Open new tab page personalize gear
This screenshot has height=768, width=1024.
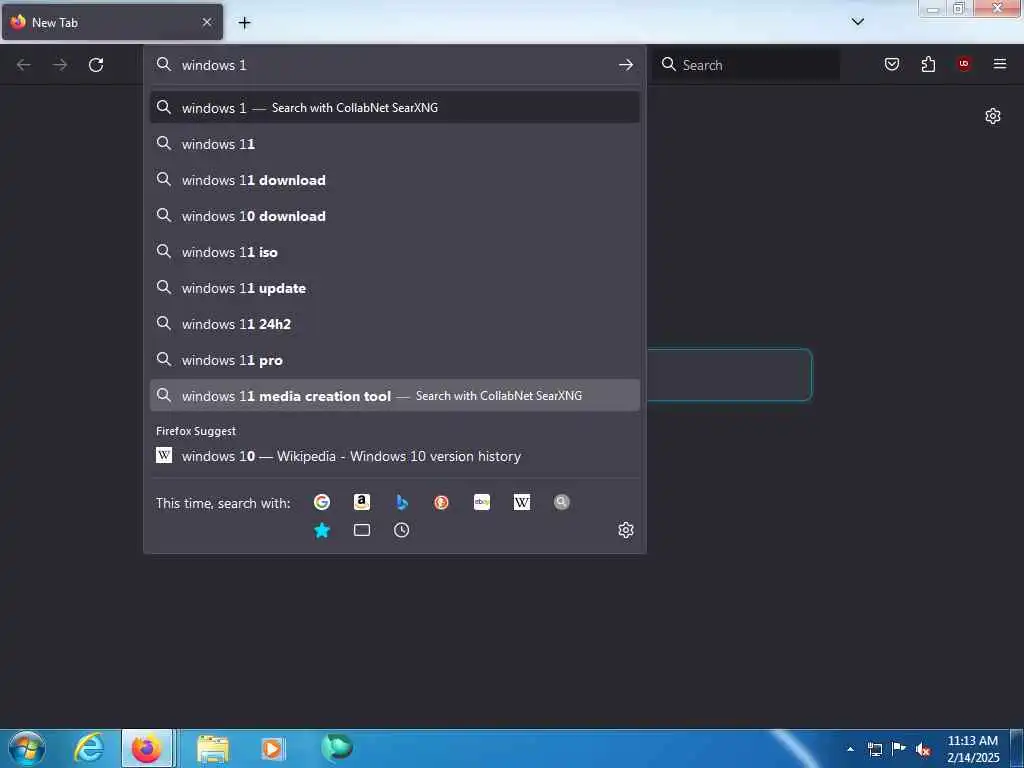(x=993, y=116)
